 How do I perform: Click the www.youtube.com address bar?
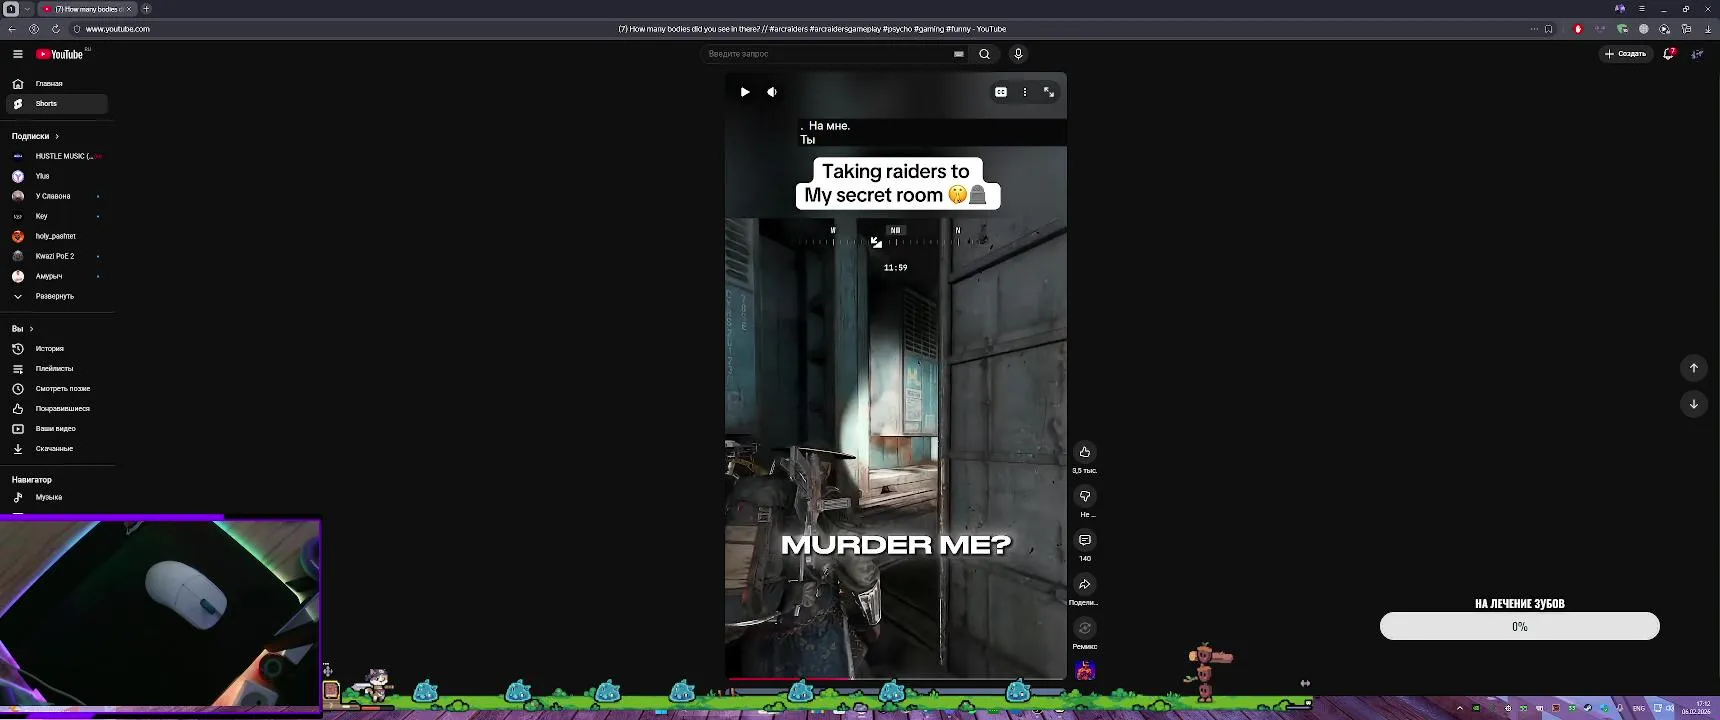pyautogui.click(x=117, y=29)
